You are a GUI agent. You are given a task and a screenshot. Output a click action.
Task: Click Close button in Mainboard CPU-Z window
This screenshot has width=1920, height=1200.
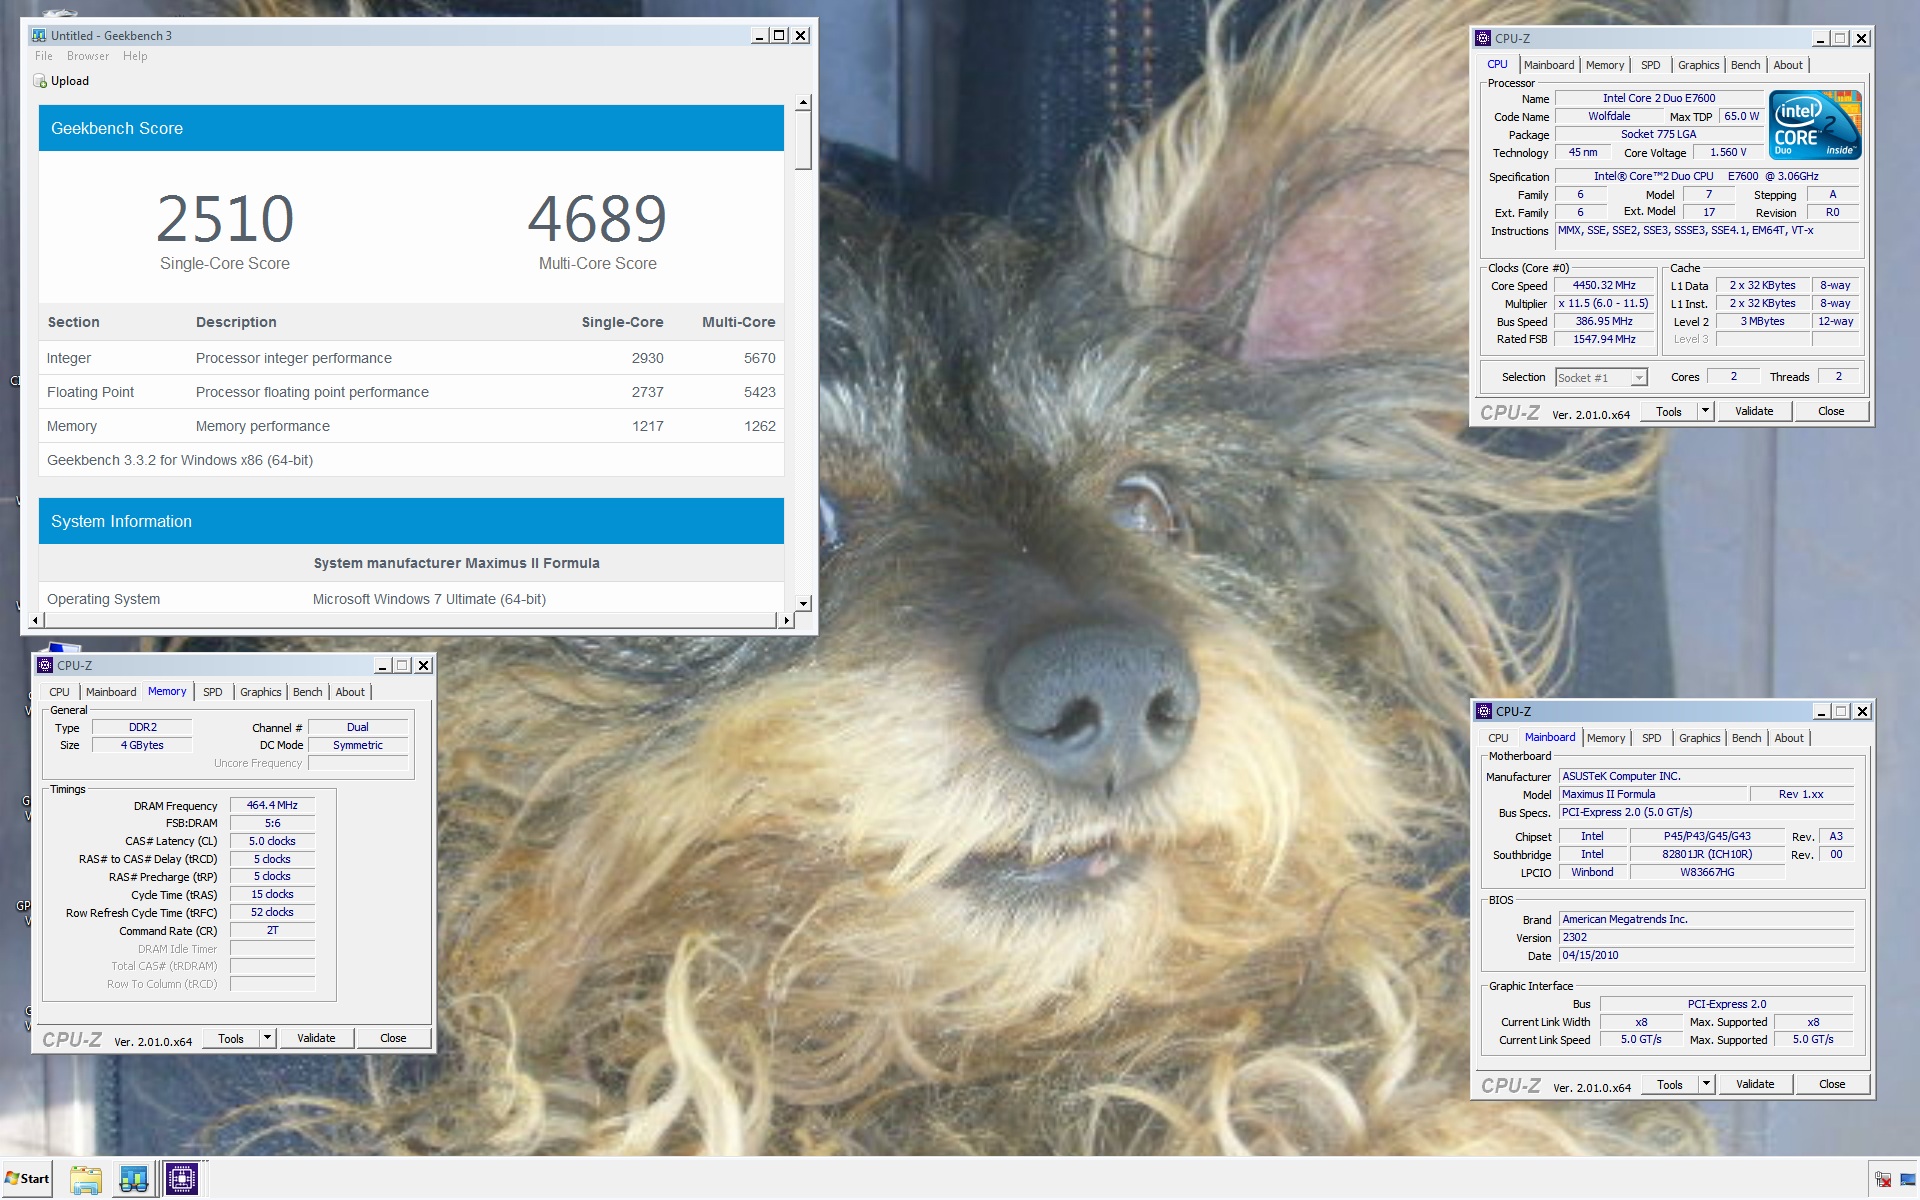(1832, 1084)
